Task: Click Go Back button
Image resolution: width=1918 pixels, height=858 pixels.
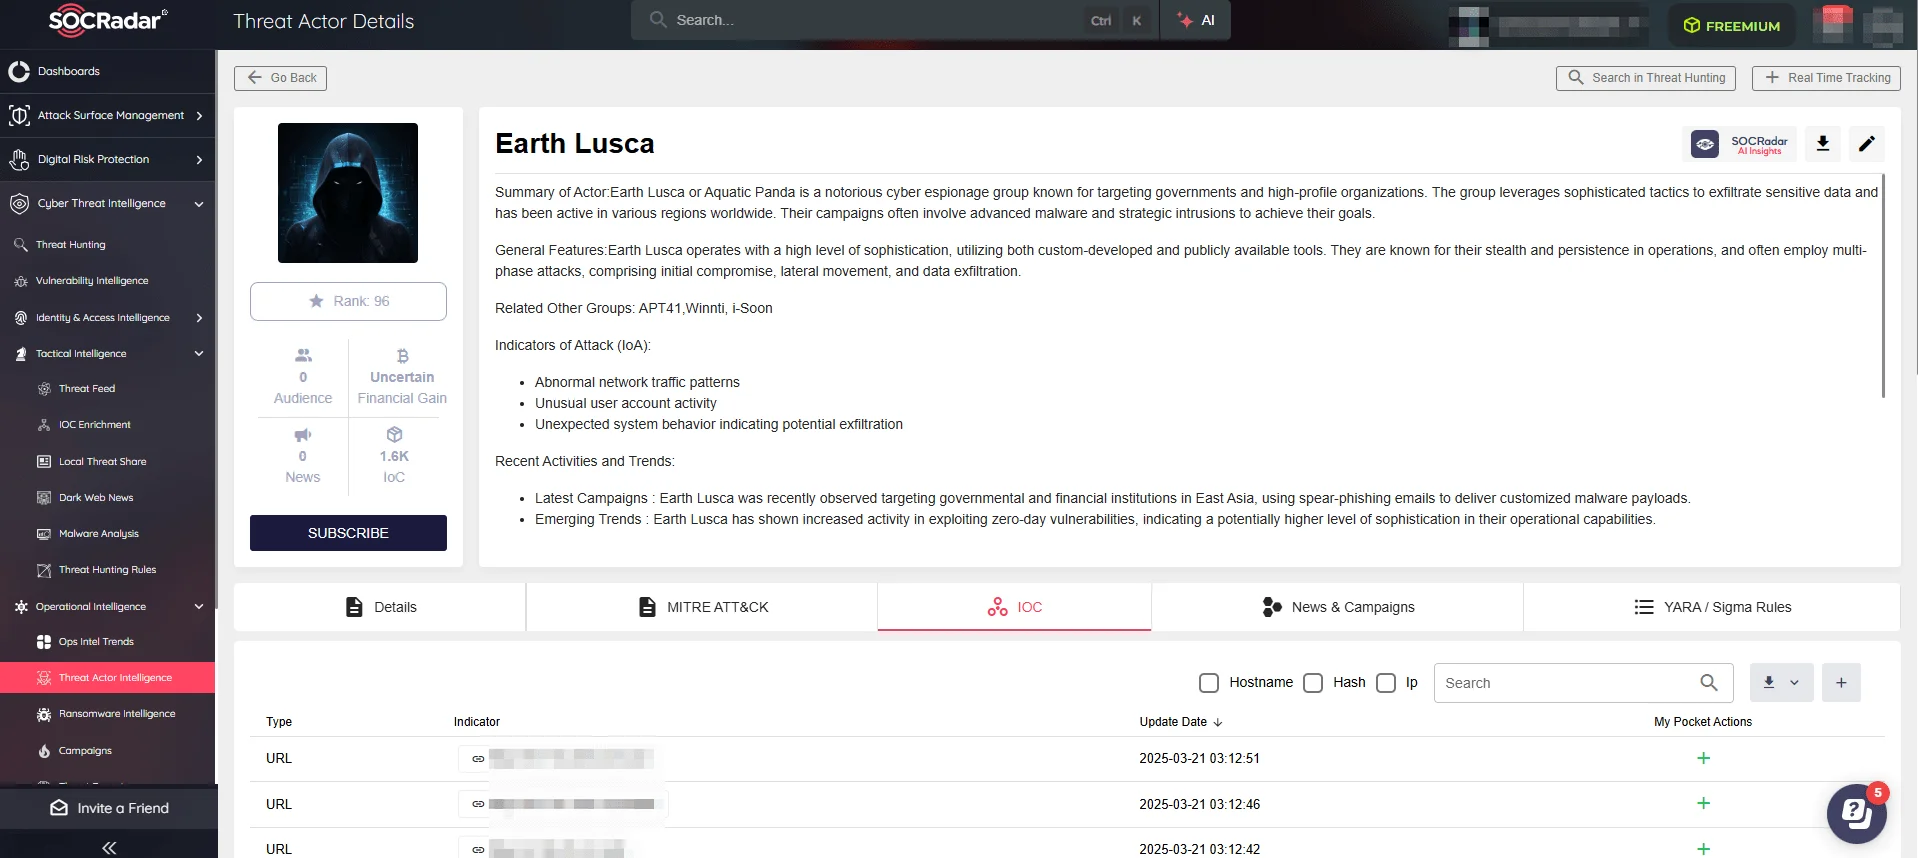Action: pos(281,78)
